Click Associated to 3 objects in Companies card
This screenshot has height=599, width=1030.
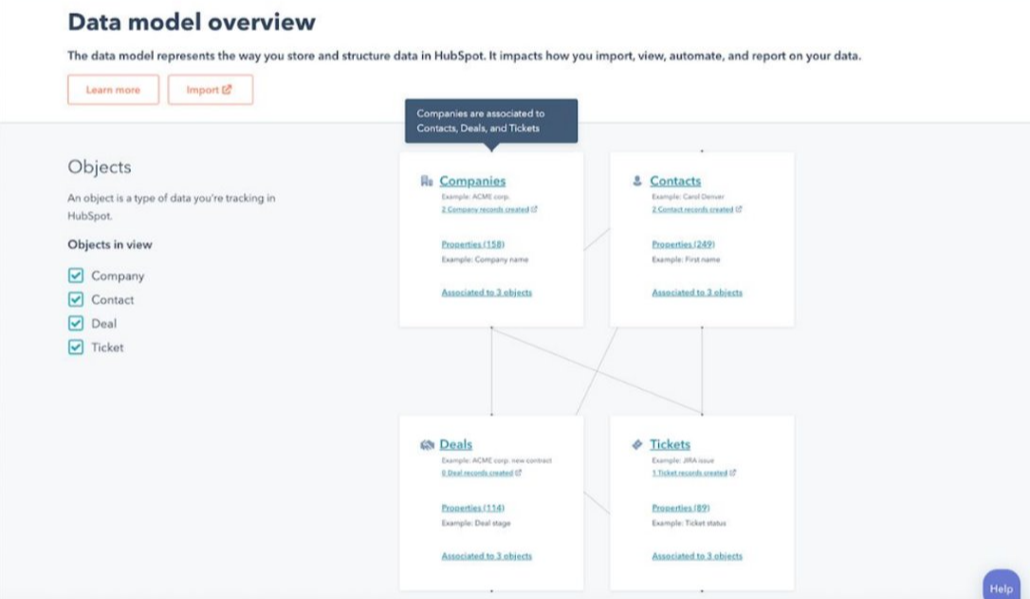487,292
